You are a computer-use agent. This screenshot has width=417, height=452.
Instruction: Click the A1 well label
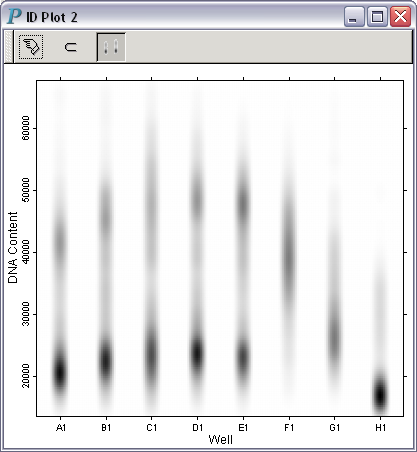[x=61, y=427]
